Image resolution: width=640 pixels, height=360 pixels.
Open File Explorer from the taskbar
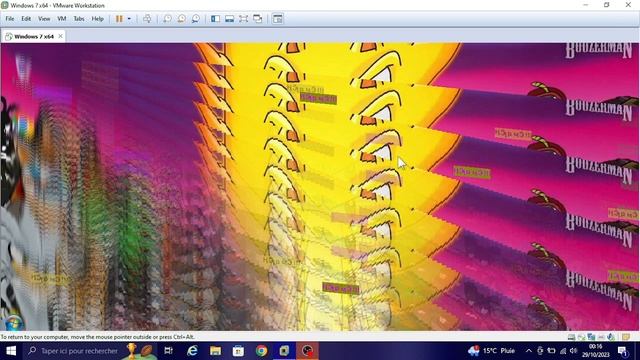215,351
